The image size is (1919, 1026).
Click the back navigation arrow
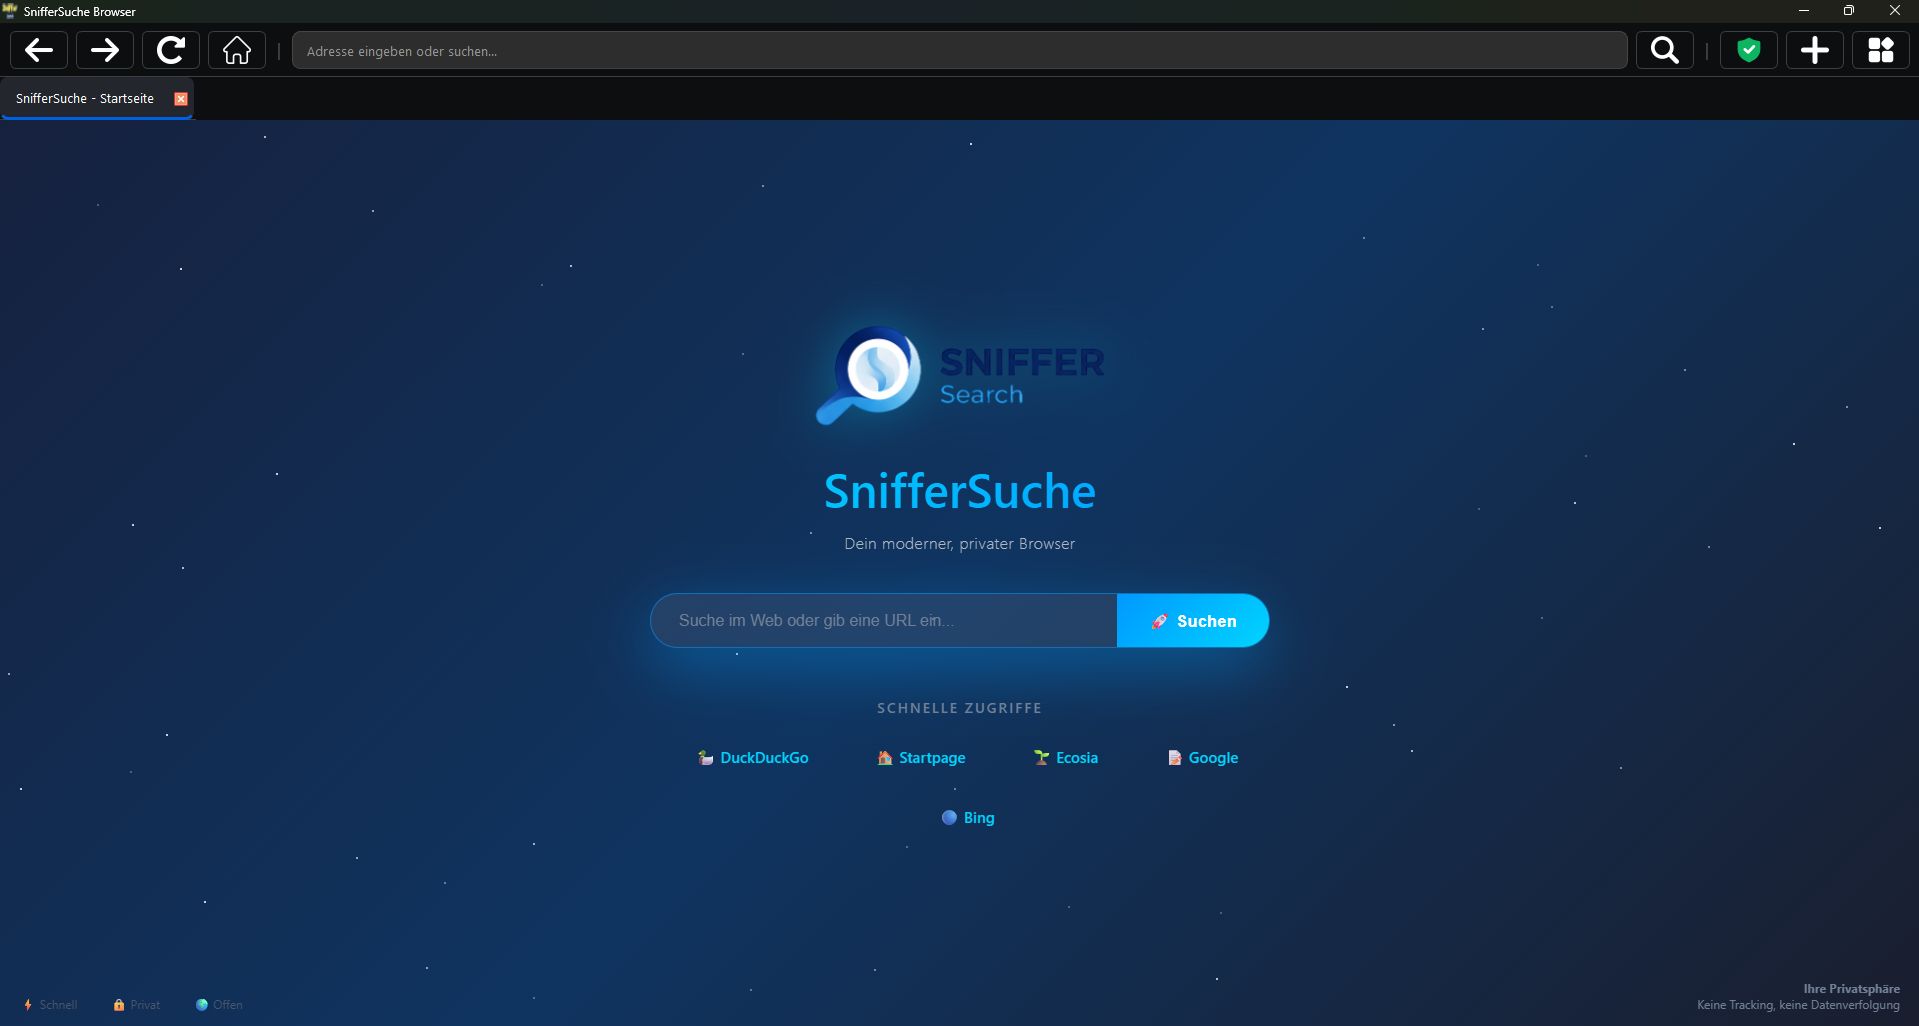tap(39, 50)
